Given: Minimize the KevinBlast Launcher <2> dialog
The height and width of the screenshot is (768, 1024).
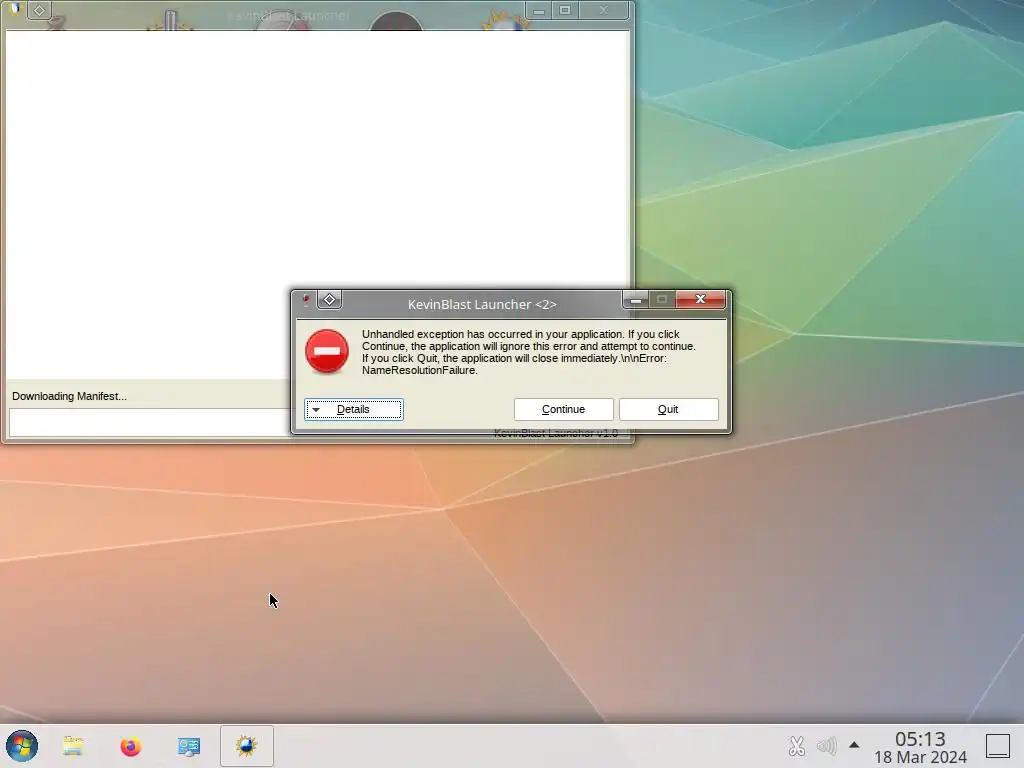Looking at the screenshot, I should [x=635, y=300].
